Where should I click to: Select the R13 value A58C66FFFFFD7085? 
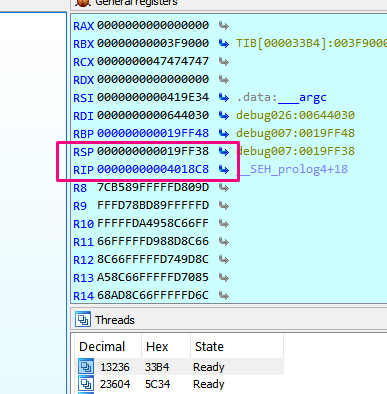click(153, 278)
